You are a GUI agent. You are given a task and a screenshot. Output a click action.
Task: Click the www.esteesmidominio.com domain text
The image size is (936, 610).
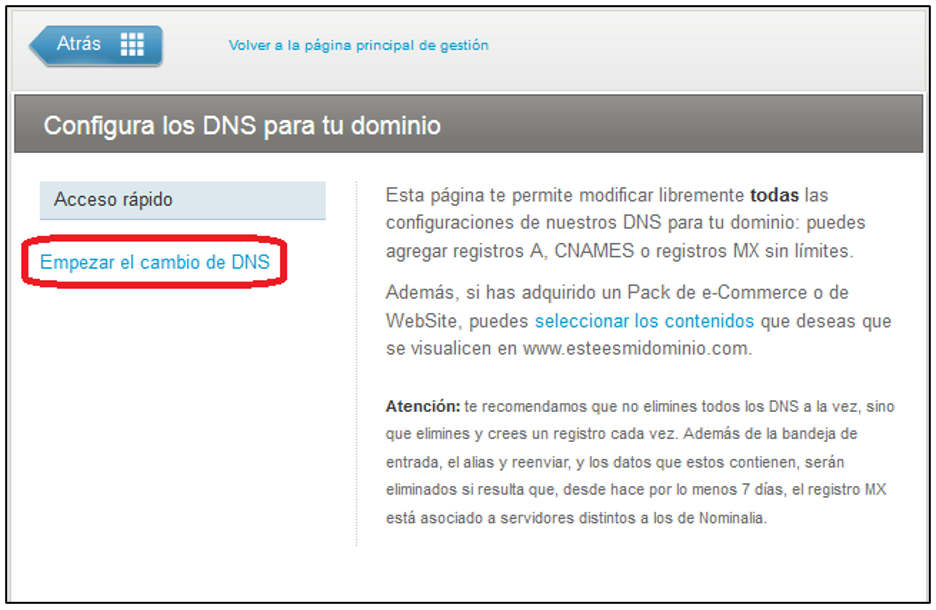(635, 350)
